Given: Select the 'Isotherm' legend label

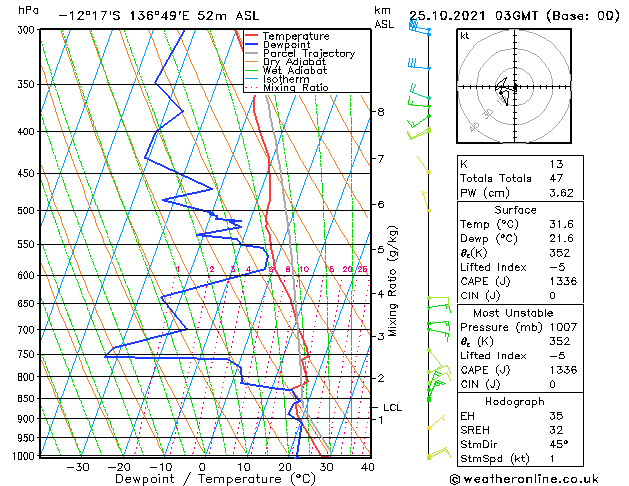Looking at the screenshot, I should [x=286, y=79].
